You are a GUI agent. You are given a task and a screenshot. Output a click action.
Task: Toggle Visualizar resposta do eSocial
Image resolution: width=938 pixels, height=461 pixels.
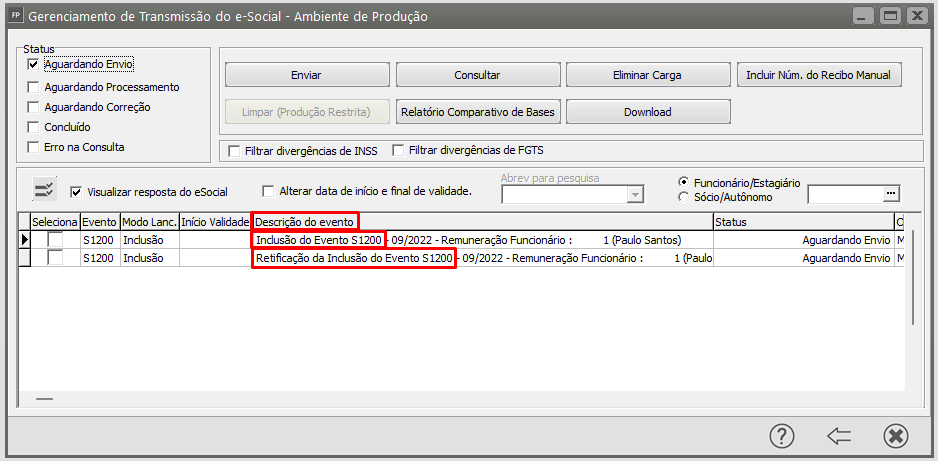[76, 191]
